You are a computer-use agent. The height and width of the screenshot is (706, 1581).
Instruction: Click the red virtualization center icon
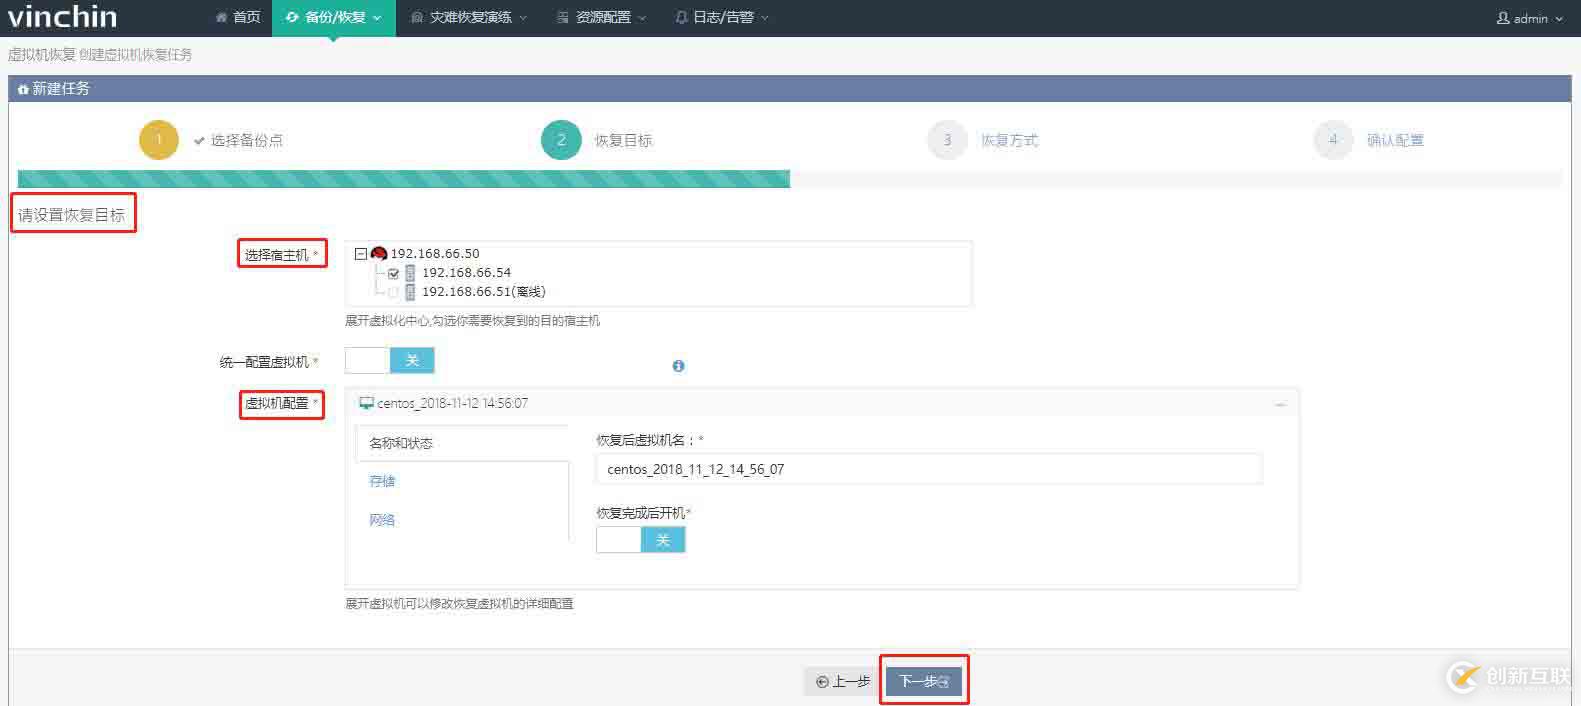[x=379, y=254]
